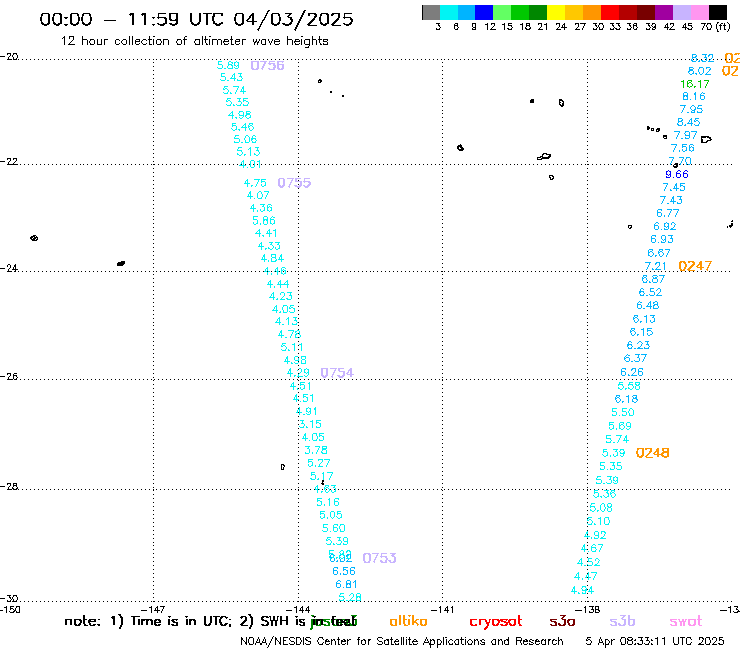Click the black swatch at the legend end
Screen dimensions: 740x650
tap(717, 12)
